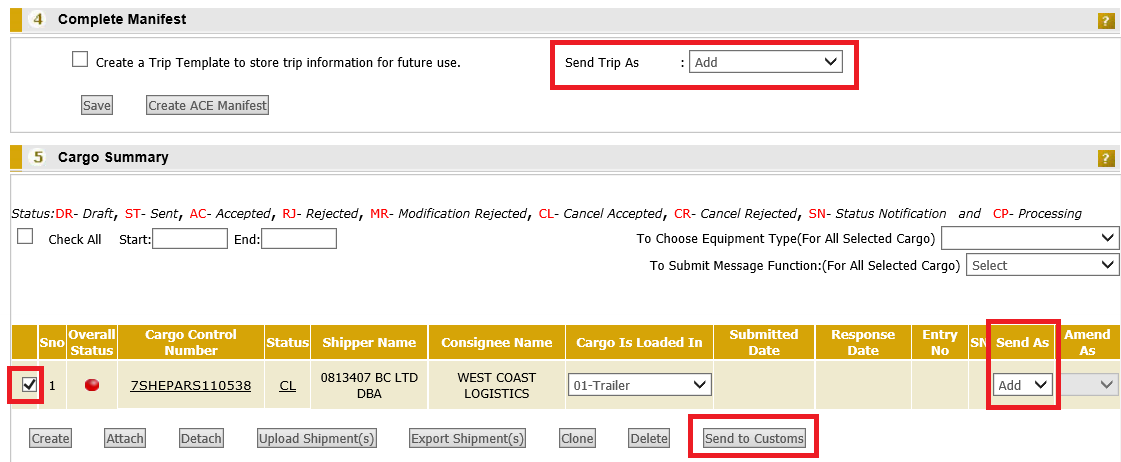The image size is (1121, 462).
Task: Click the Cargo Summary section title
Action: coord(113,157)
